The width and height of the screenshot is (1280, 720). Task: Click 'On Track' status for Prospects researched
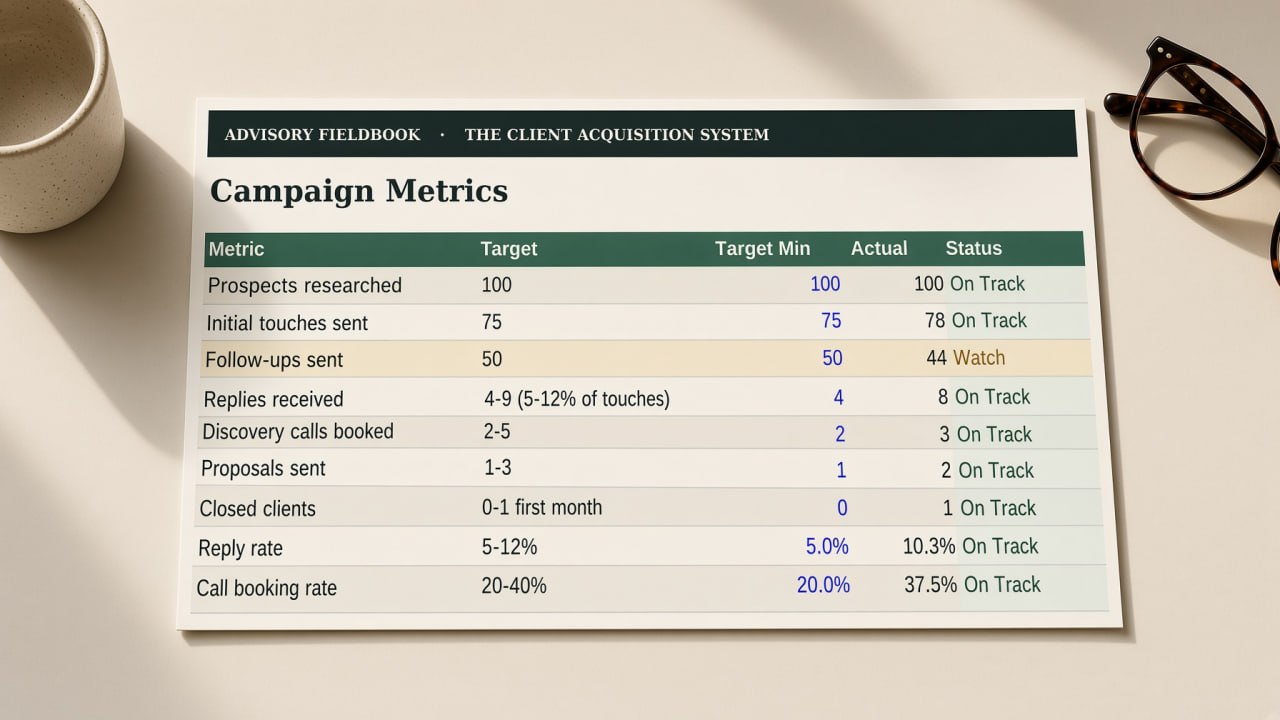987,284
